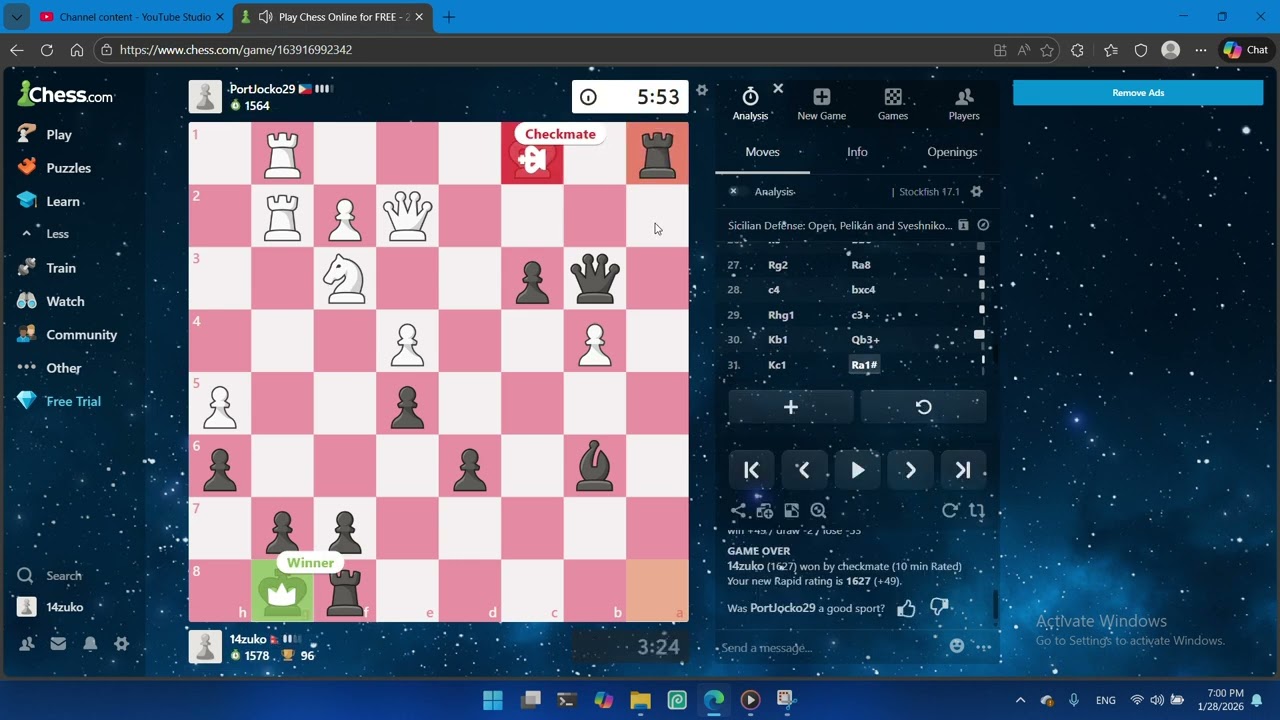Open the Community section
The width and height of the screenshot is (1280, 720).
67,335
